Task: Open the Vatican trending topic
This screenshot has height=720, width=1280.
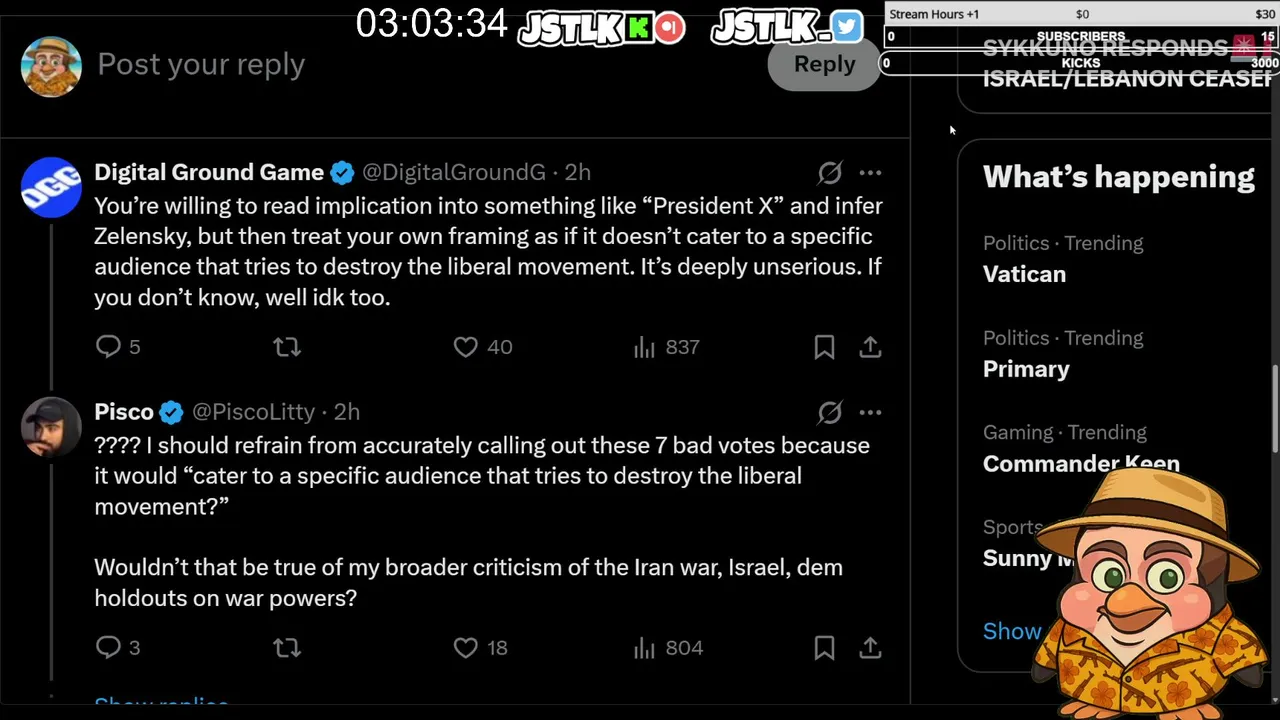Action: (x=1024, y=274)
